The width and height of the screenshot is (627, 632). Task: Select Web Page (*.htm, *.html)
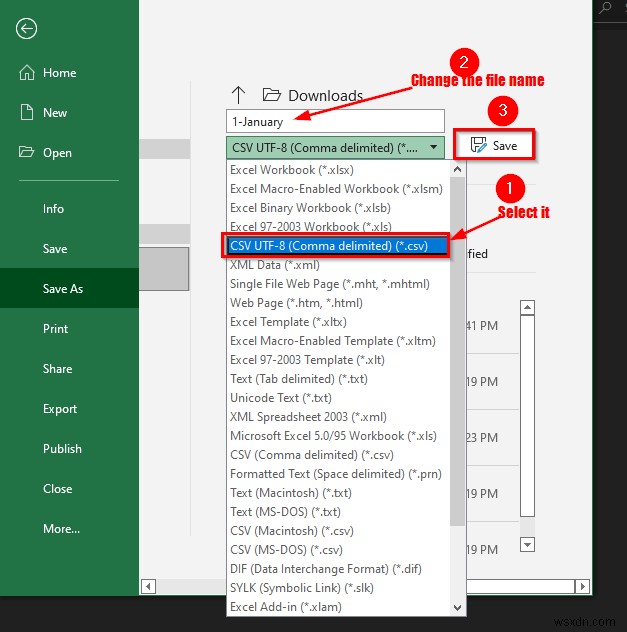[338, 303]
